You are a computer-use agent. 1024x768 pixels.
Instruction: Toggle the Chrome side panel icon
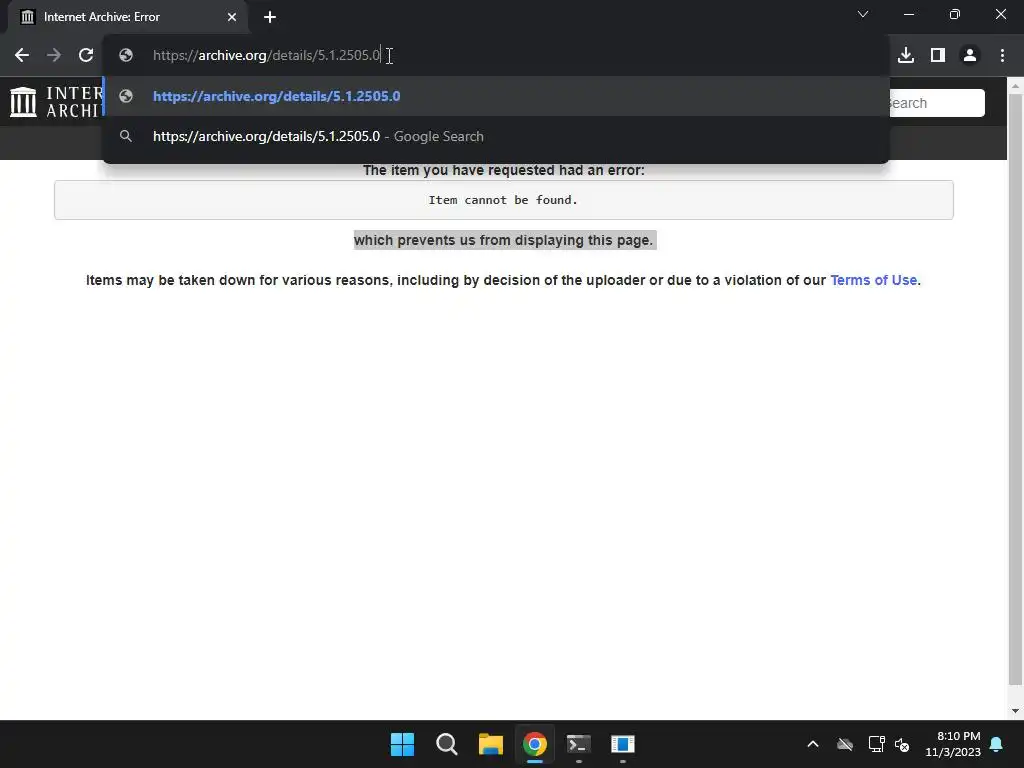(x=938, y=56)
